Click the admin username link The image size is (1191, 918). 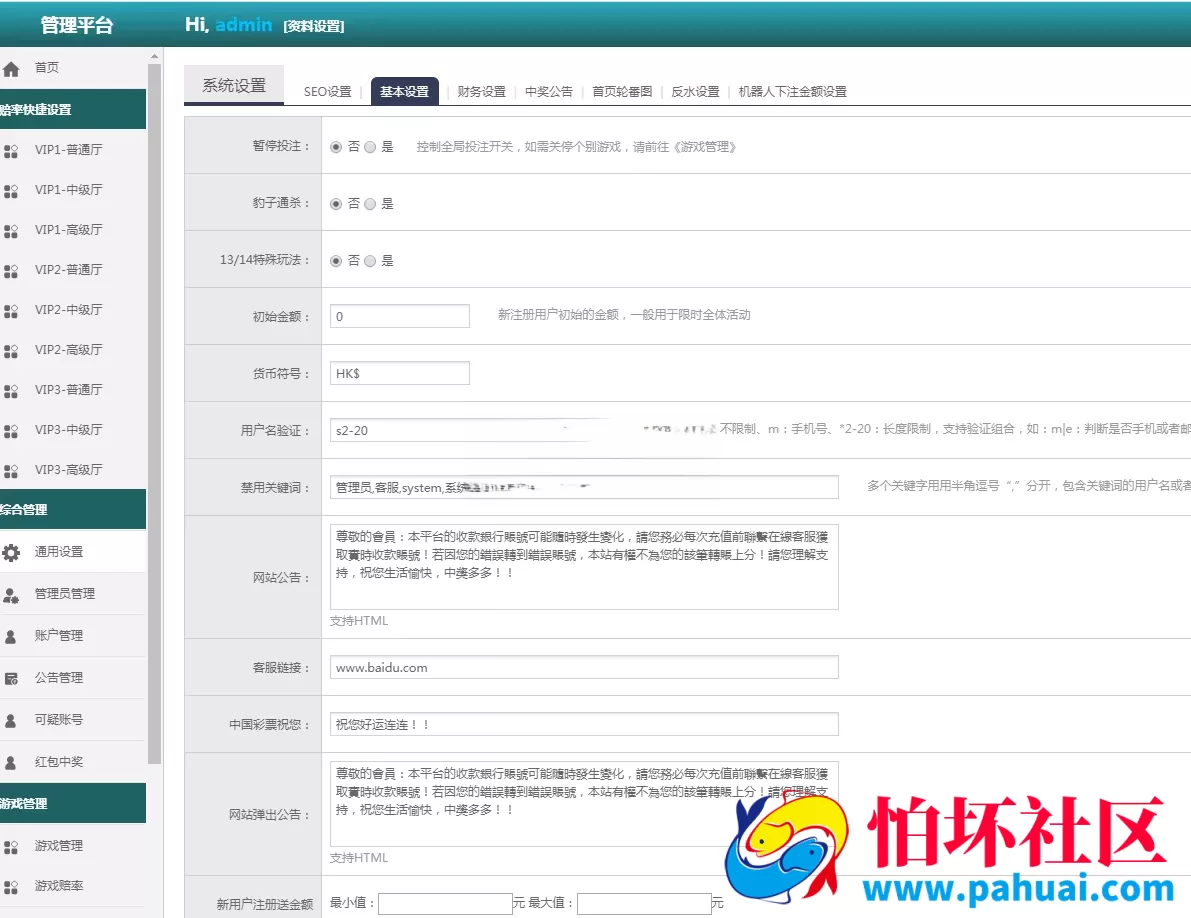pos(243,25)
